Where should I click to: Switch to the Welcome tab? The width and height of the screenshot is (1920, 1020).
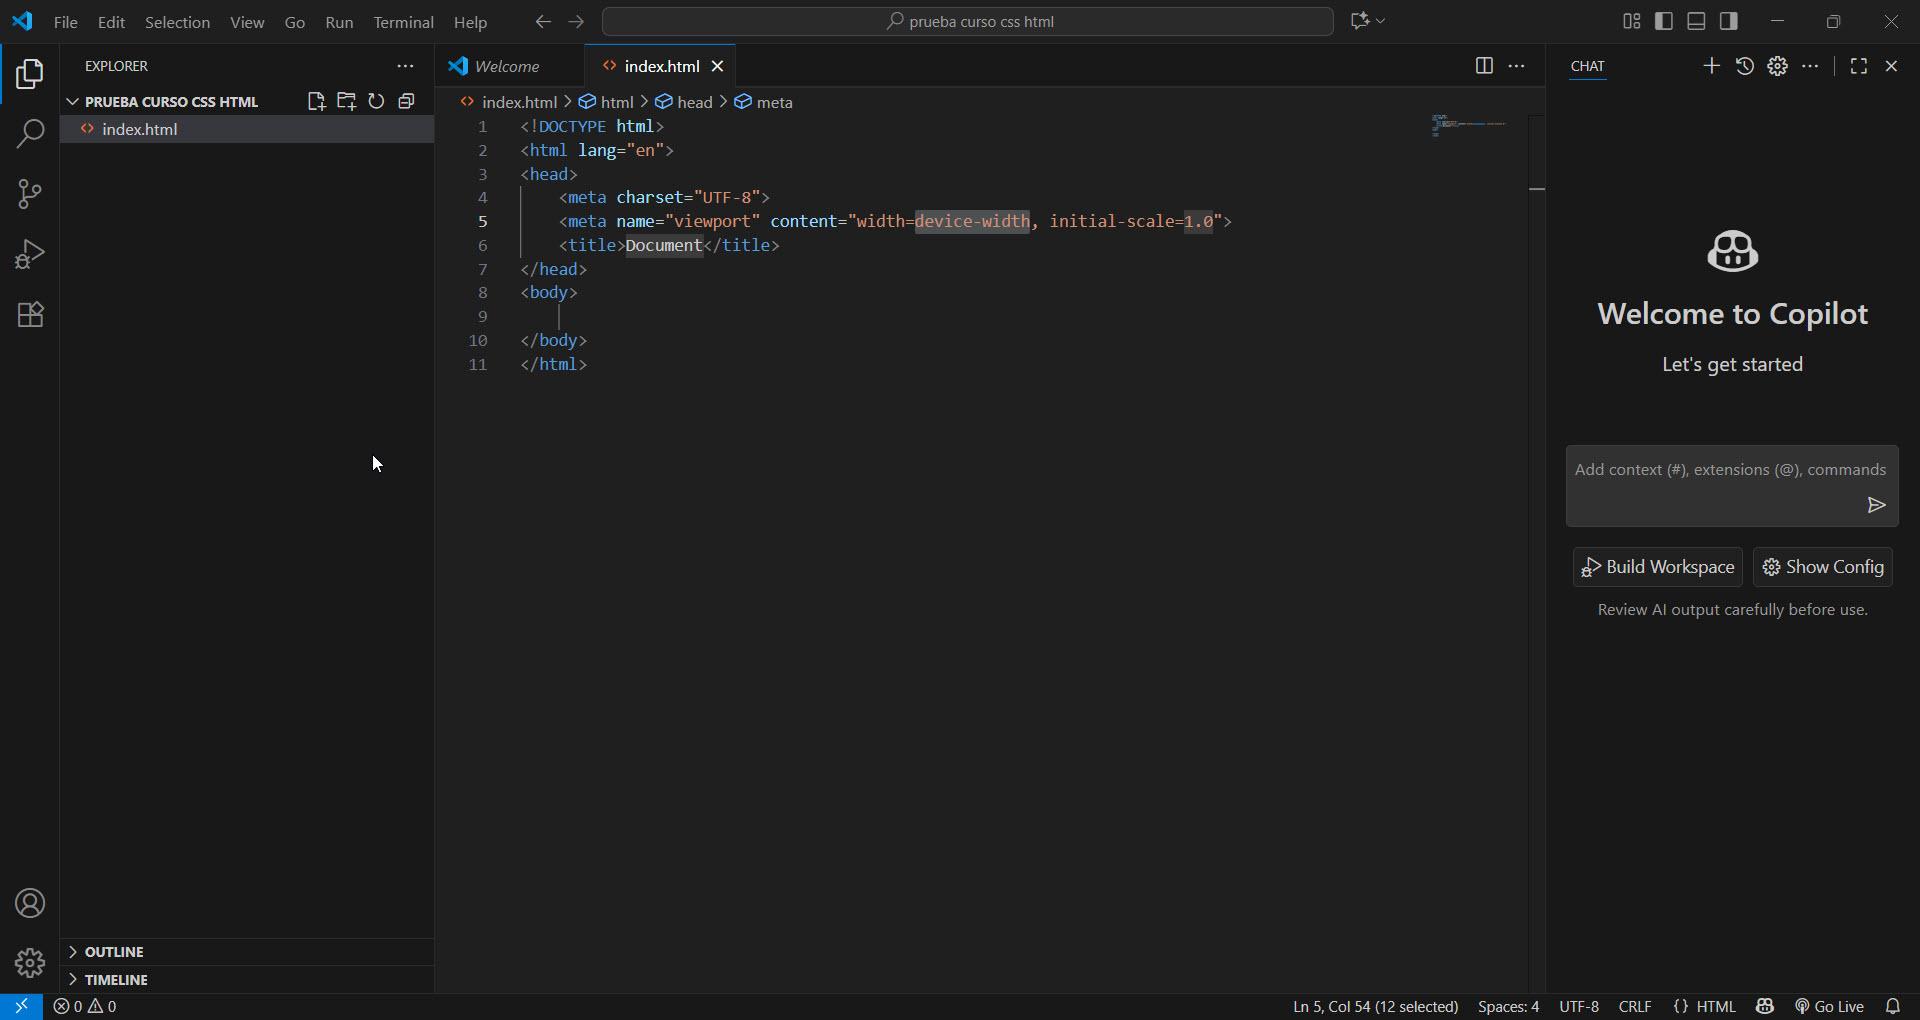click(509, 66)
